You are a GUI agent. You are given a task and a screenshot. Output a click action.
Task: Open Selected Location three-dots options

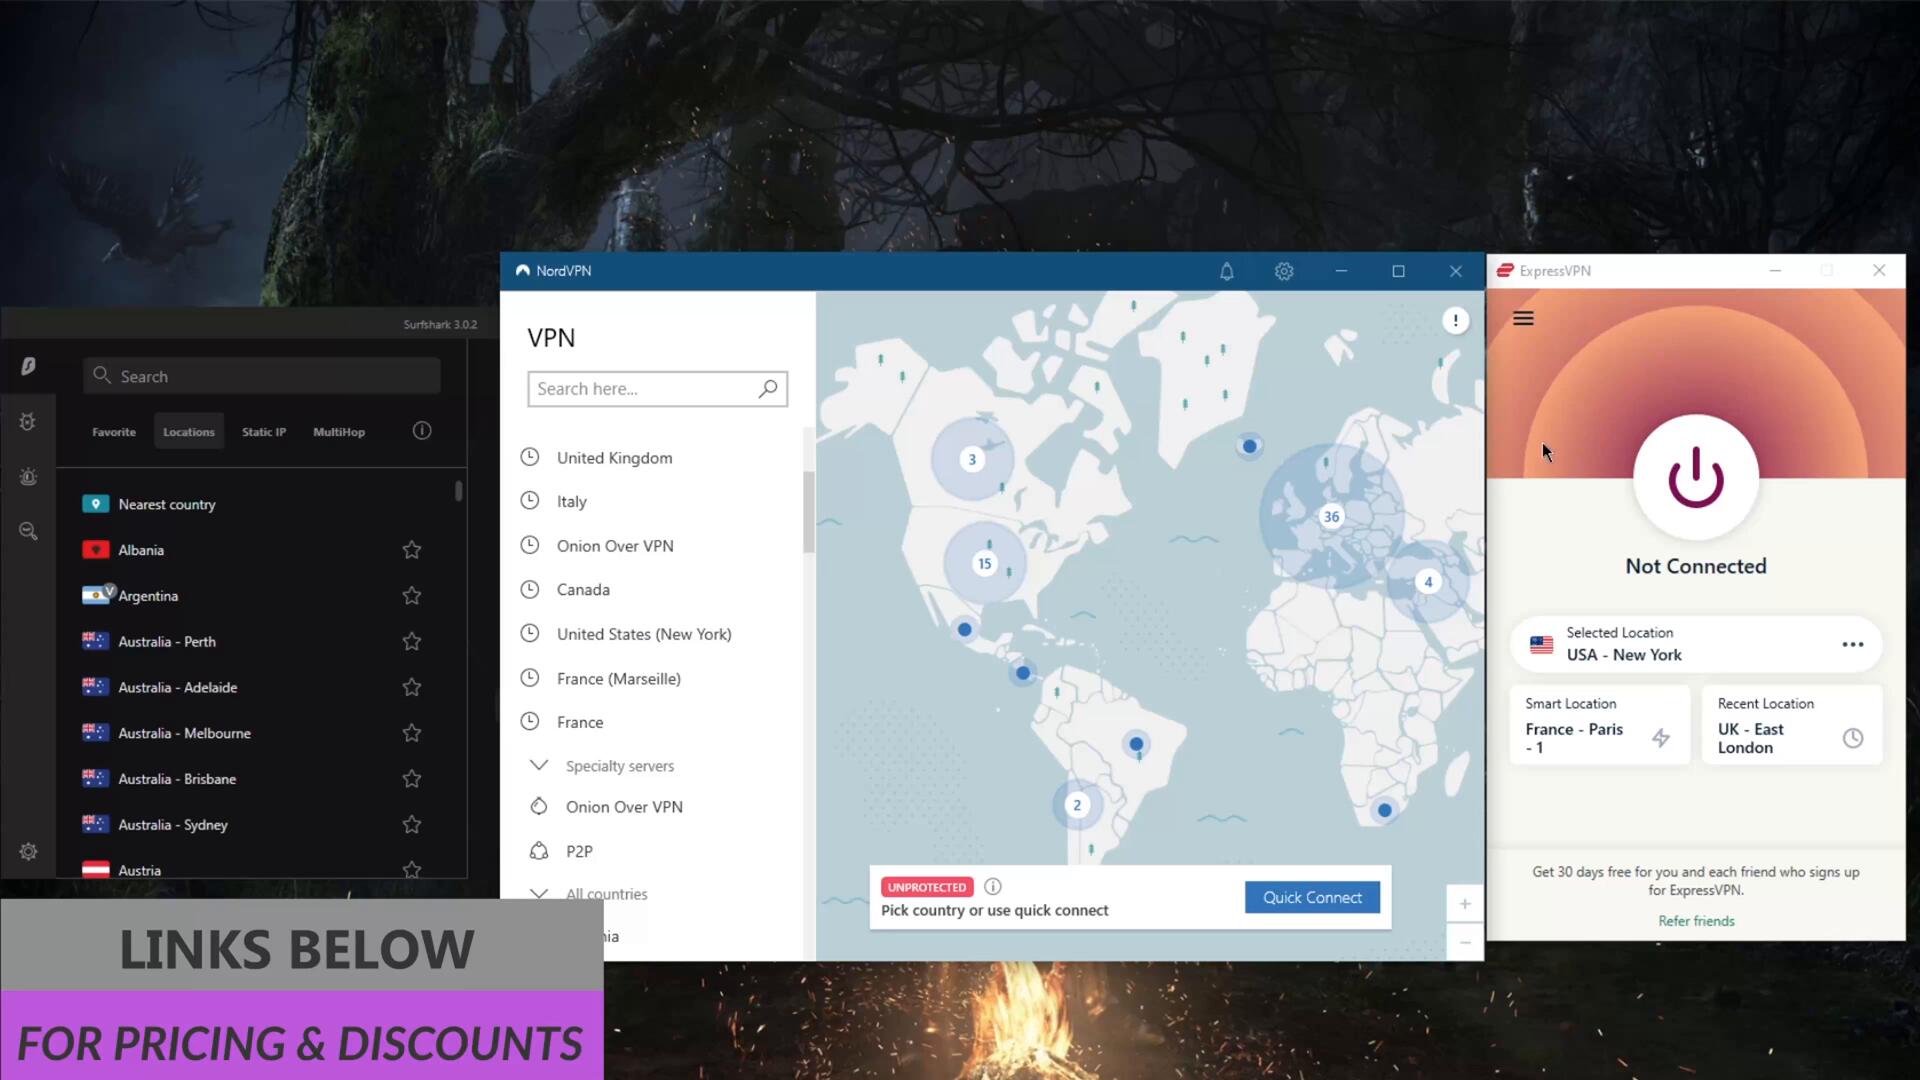[x=1852, y=645]
